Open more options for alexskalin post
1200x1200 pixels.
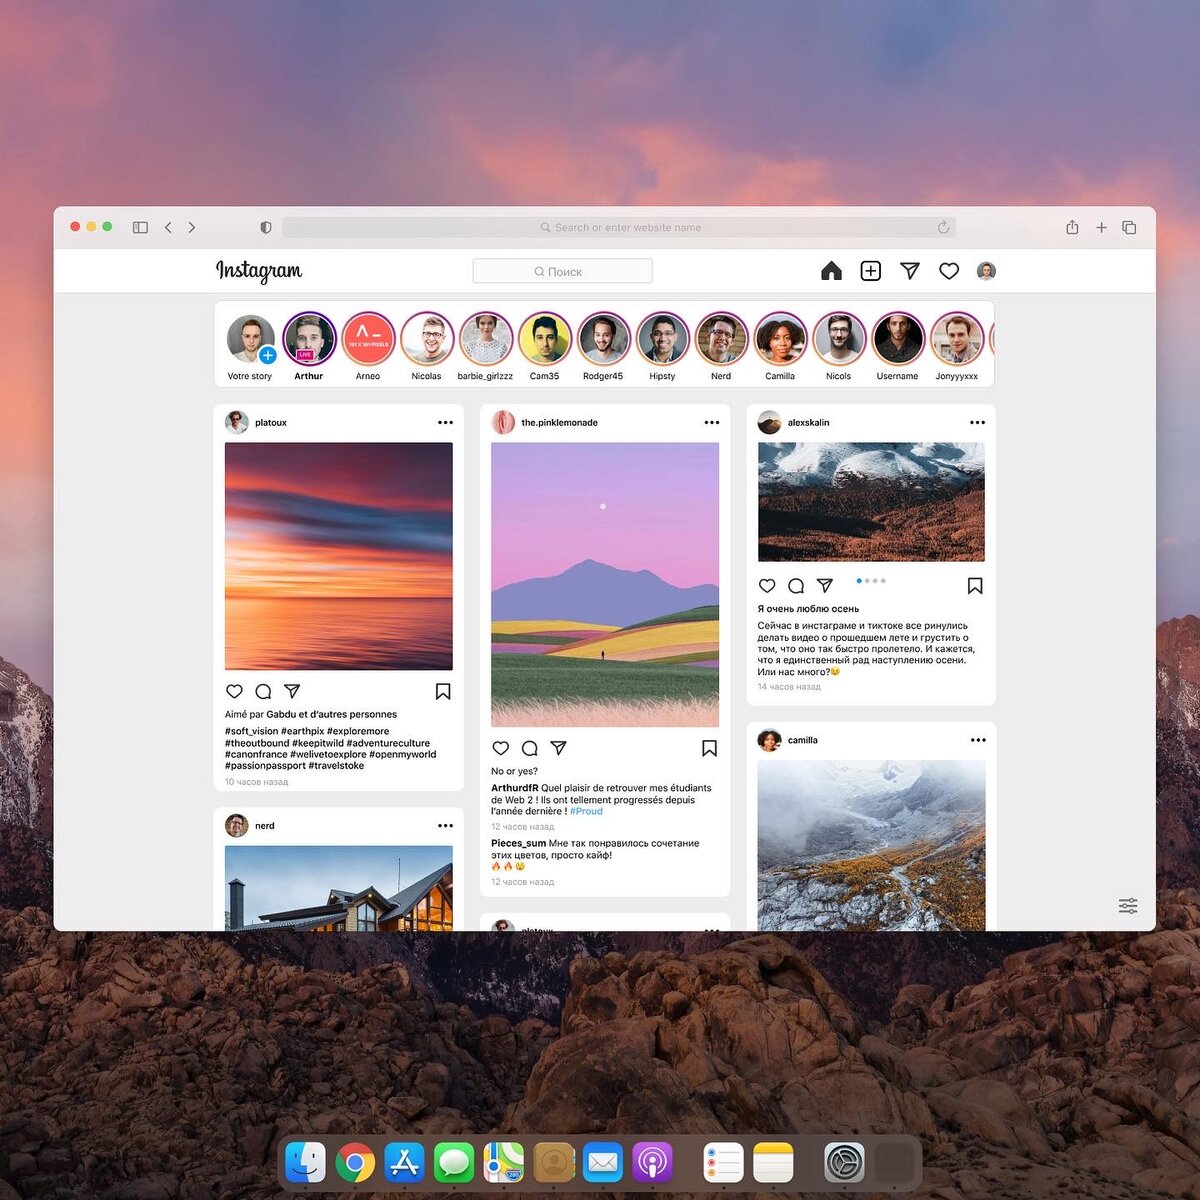pyautogui.click(x=977, y=422)
